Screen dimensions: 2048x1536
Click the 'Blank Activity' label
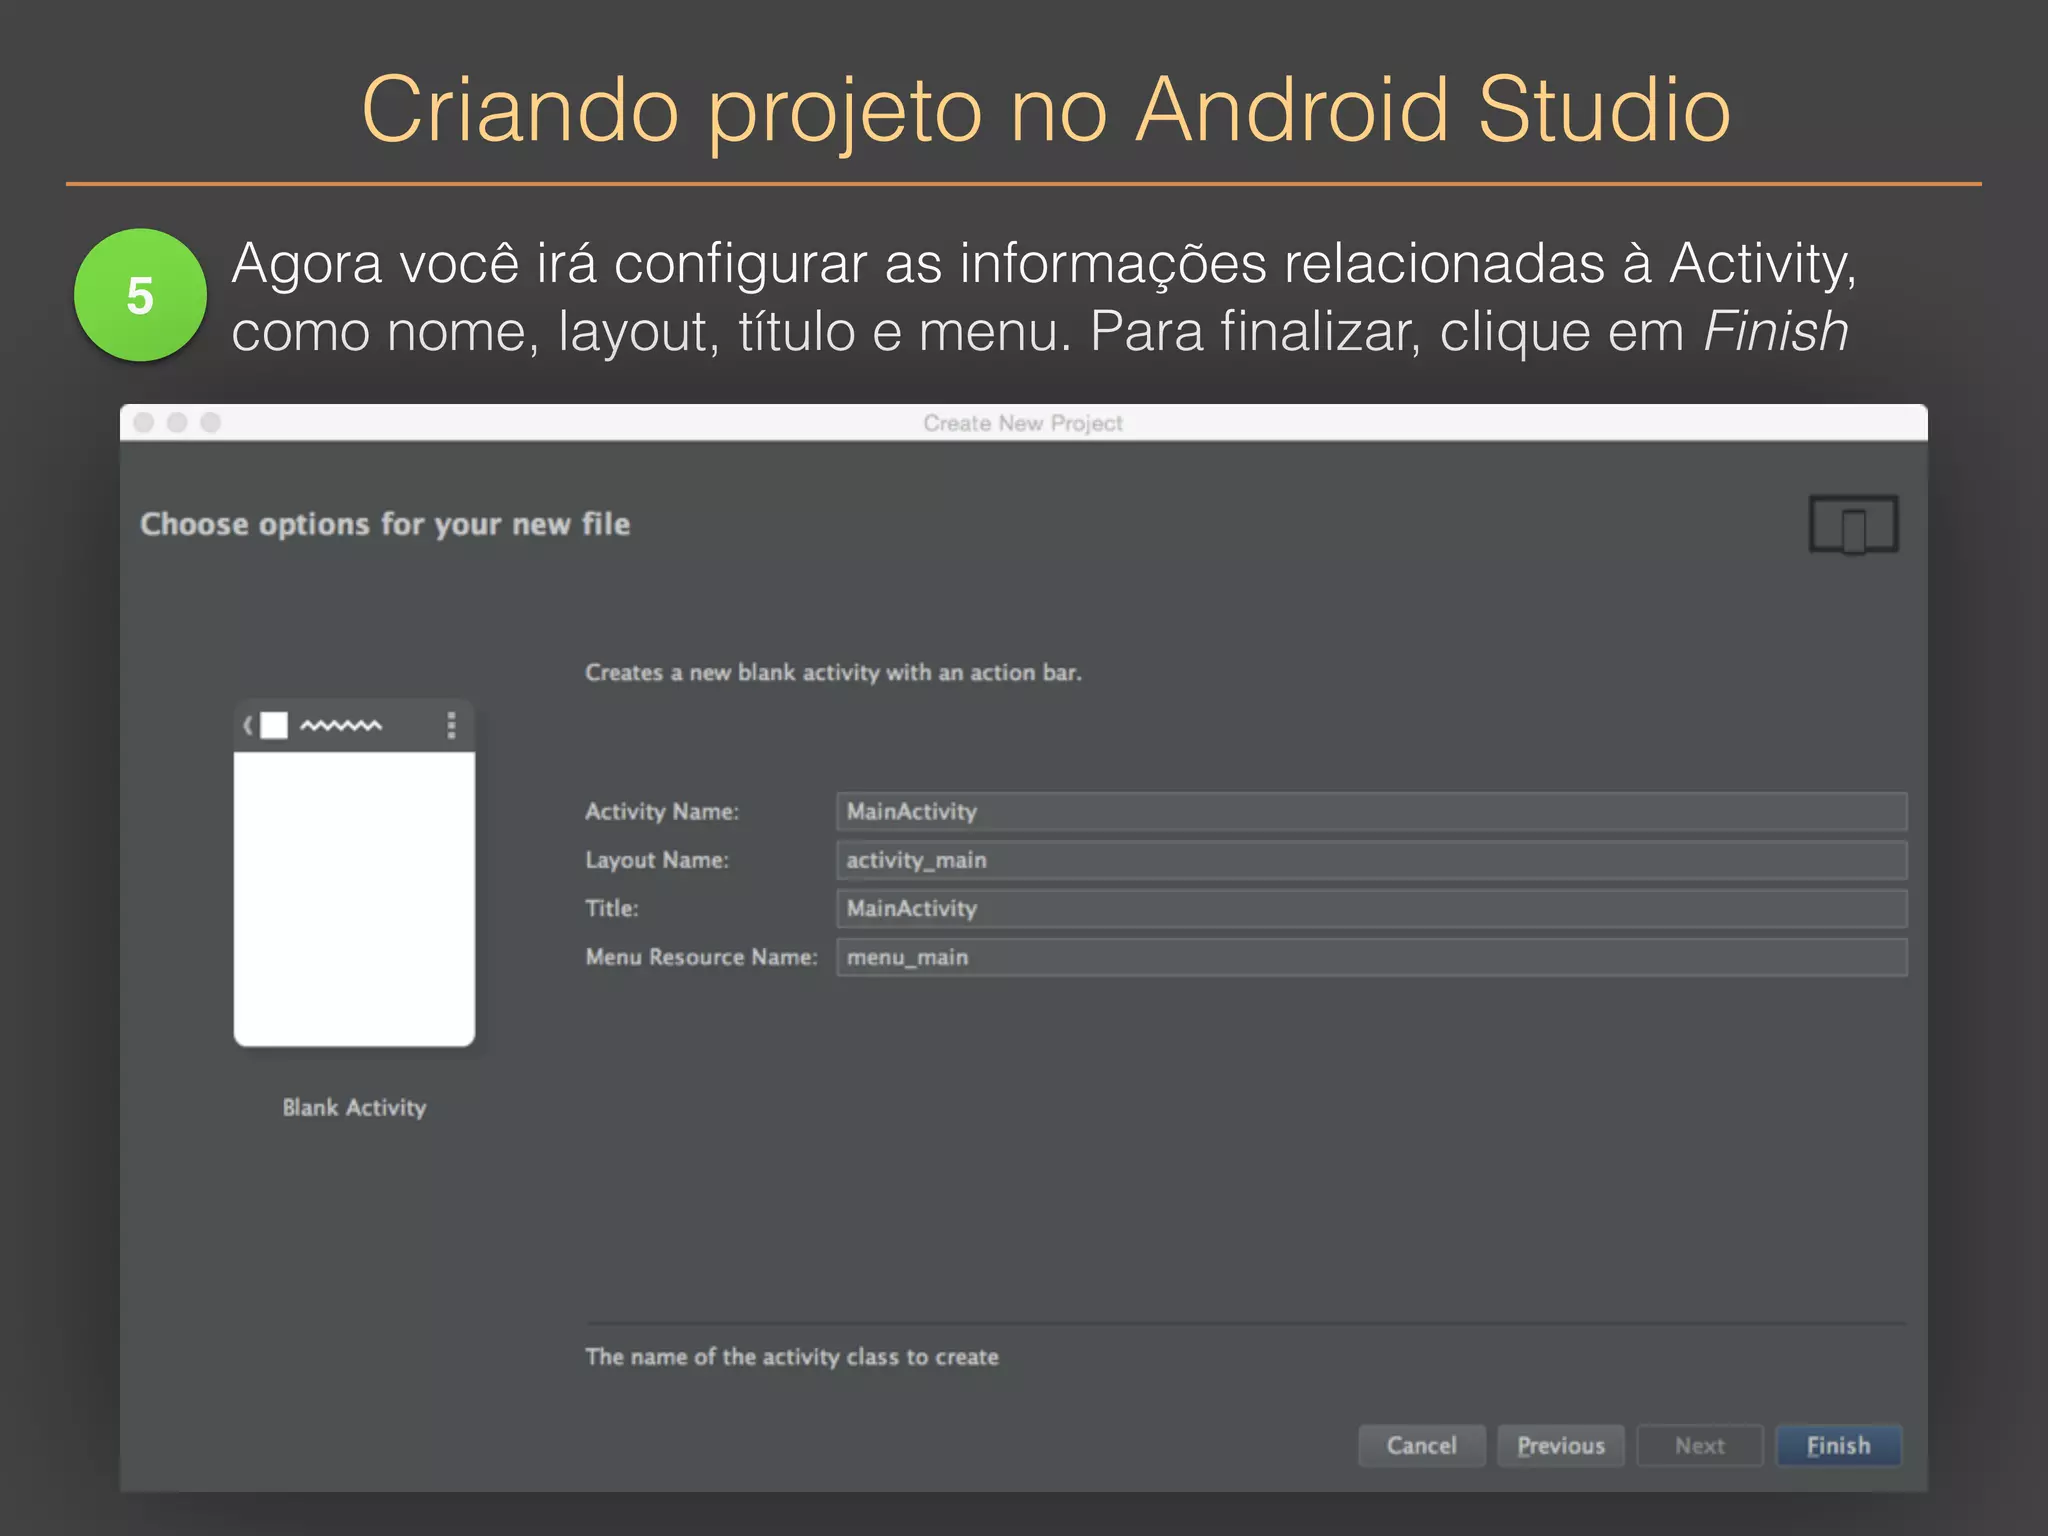tap(354, 1108)
